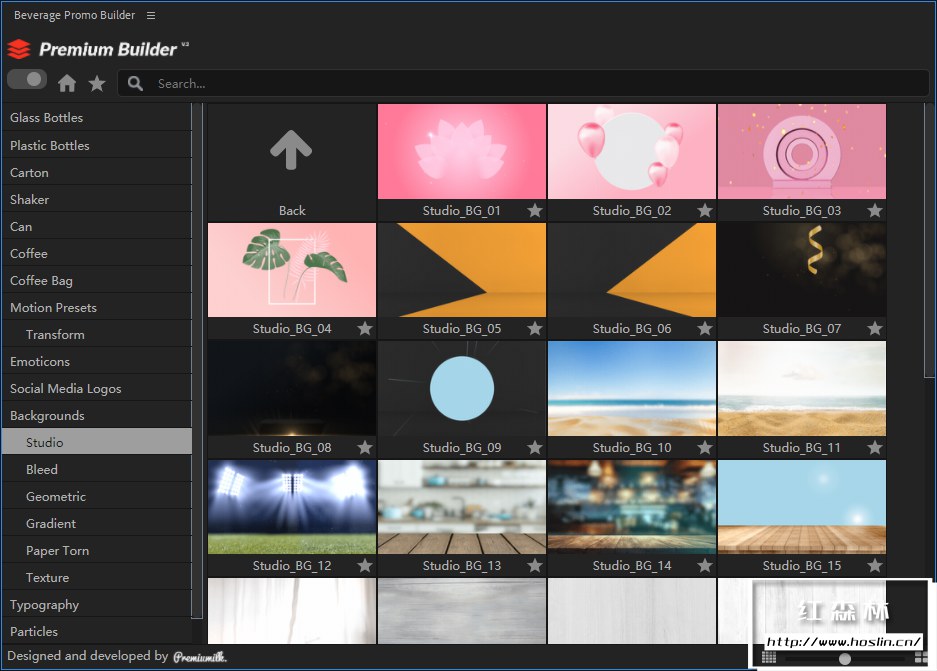Favorite Studio_BG_03 with its star
937x671 pixels.
pos(875,210)
